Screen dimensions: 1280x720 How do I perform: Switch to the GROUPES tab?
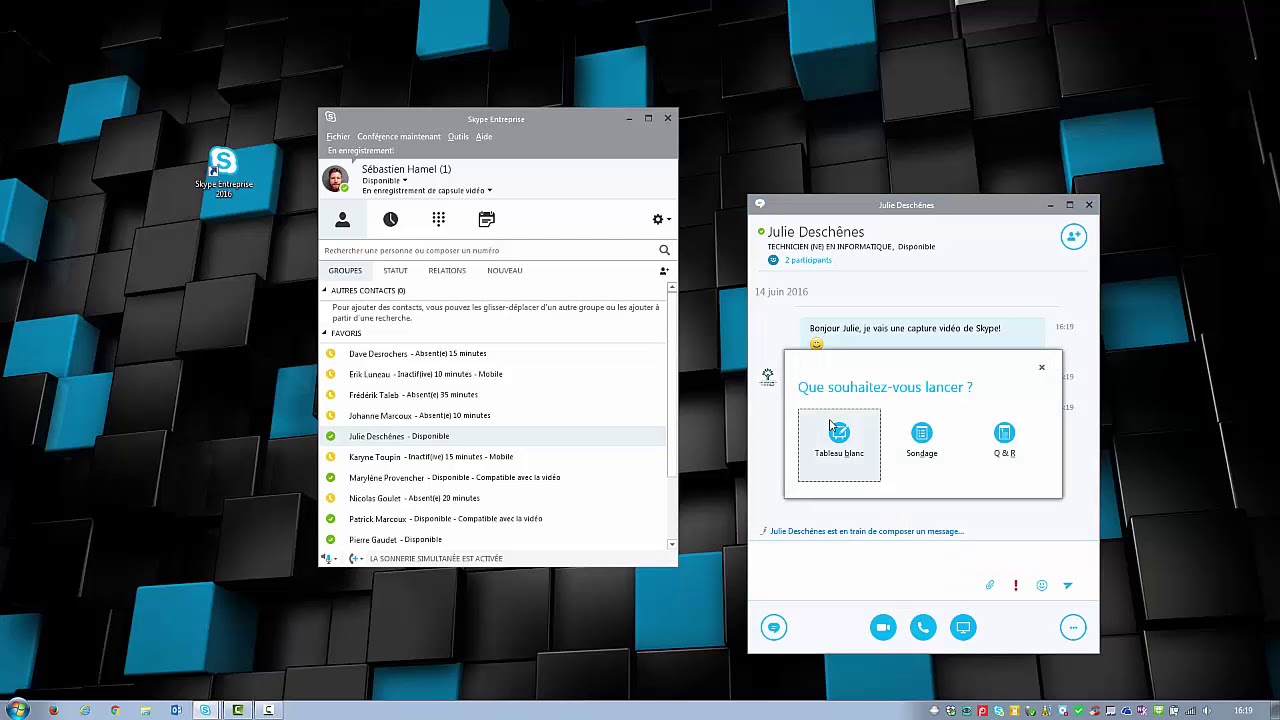pyautogui.click(x=345, y=270)
